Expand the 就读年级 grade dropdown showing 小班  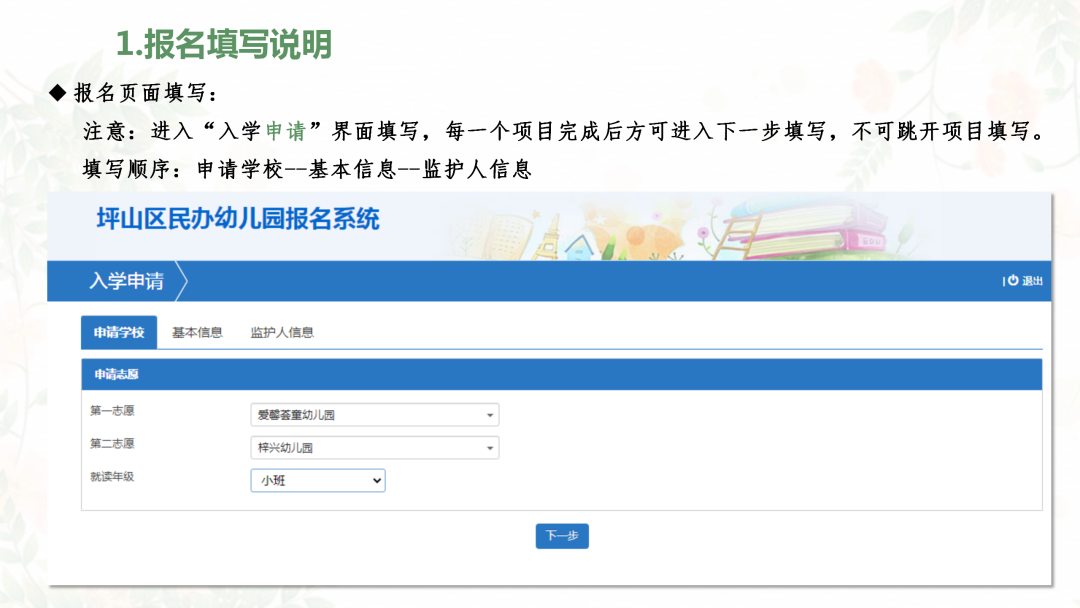coord(318,480)
